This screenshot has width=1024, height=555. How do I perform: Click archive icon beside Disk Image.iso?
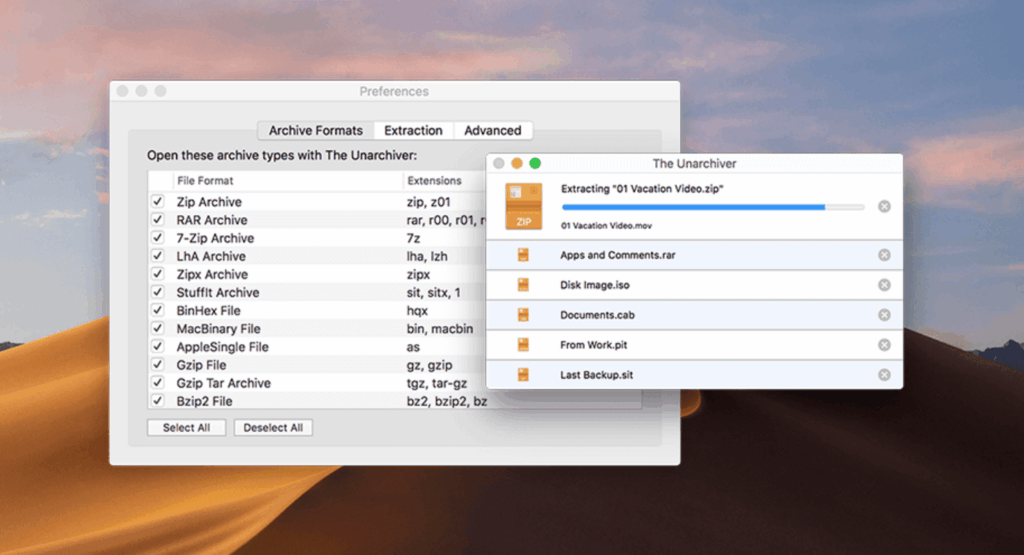click(x=523, y=285)
